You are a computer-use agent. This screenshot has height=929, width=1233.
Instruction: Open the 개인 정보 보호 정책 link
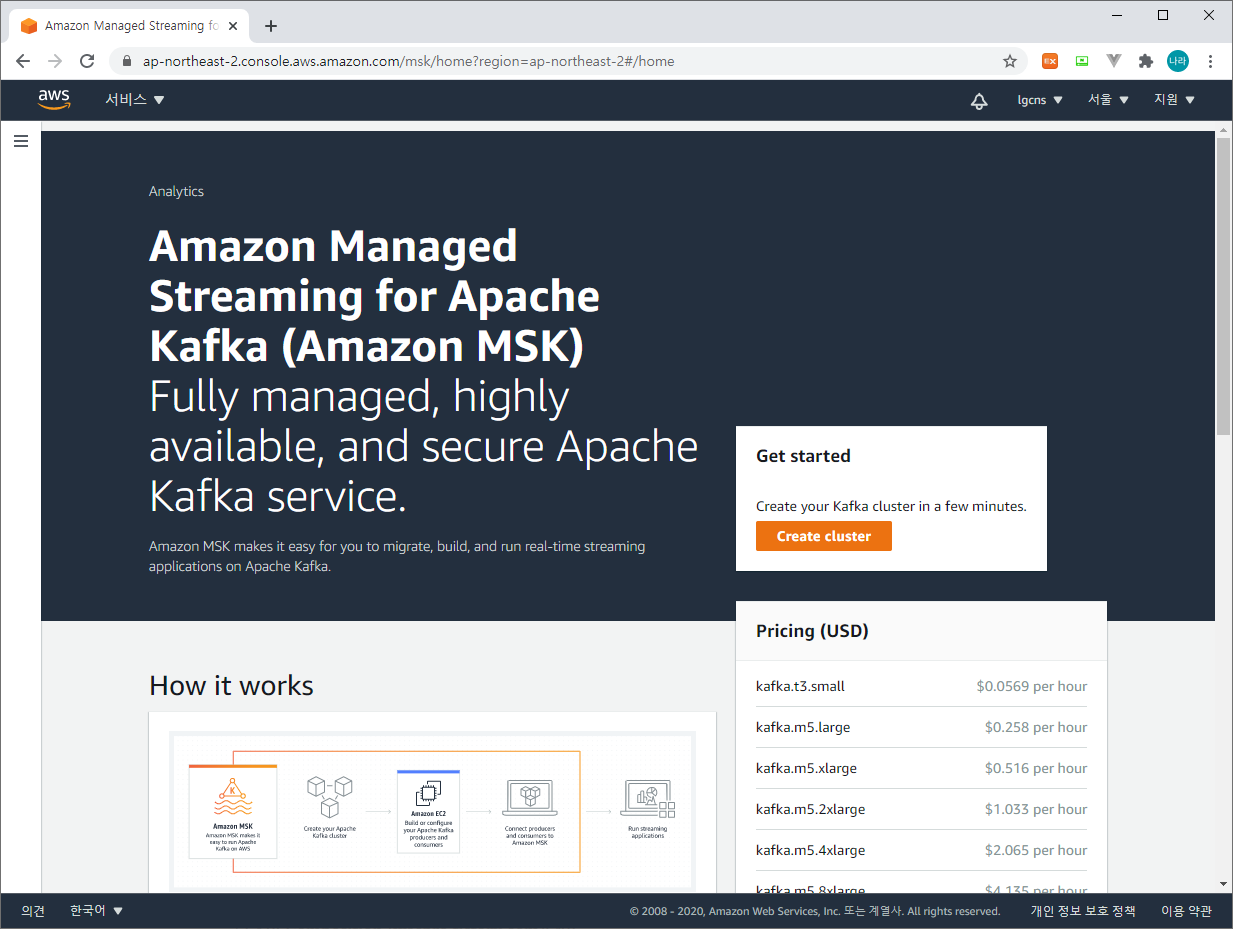(1083, 911)
